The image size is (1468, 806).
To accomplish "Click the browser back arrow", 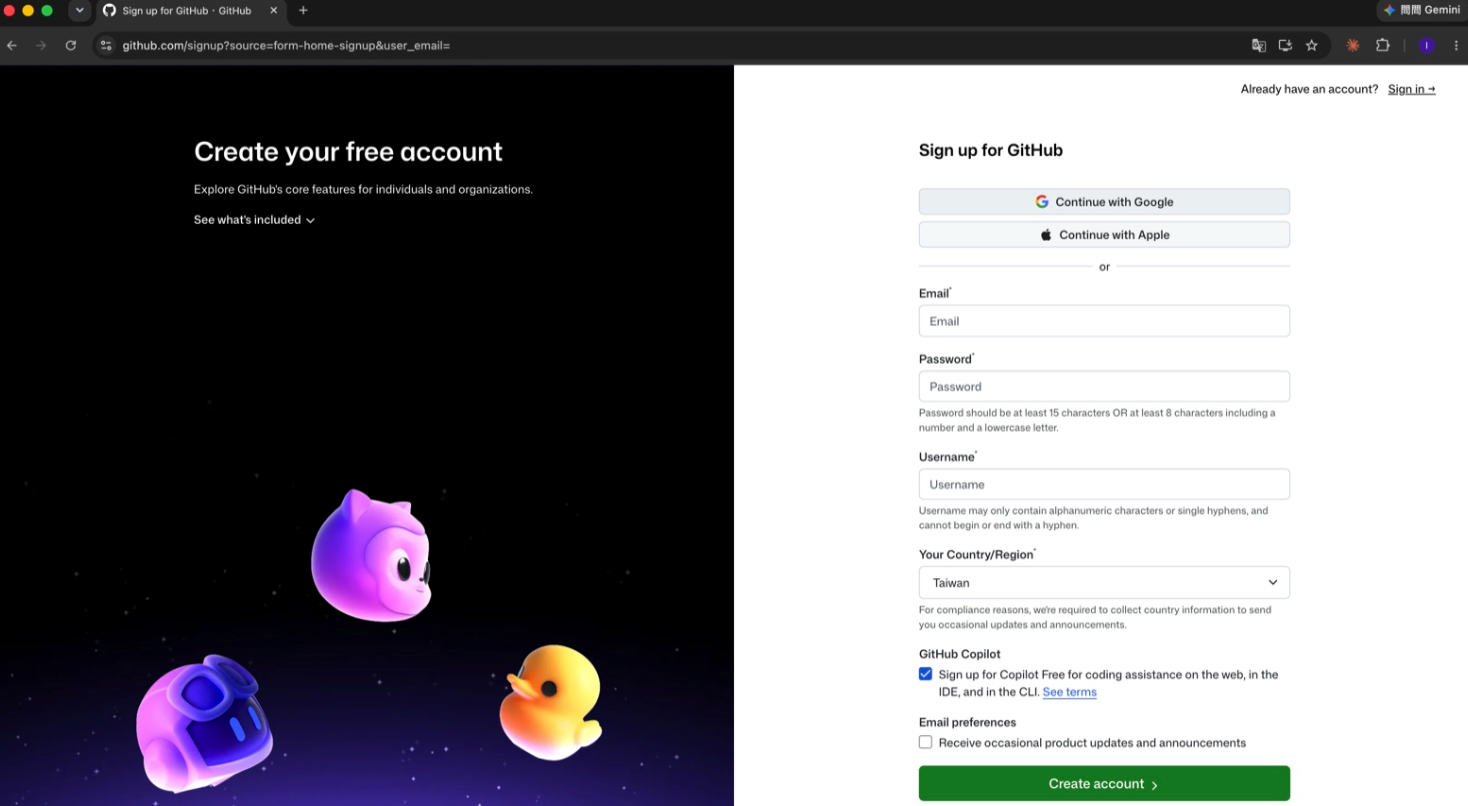I will click(12, 45).
